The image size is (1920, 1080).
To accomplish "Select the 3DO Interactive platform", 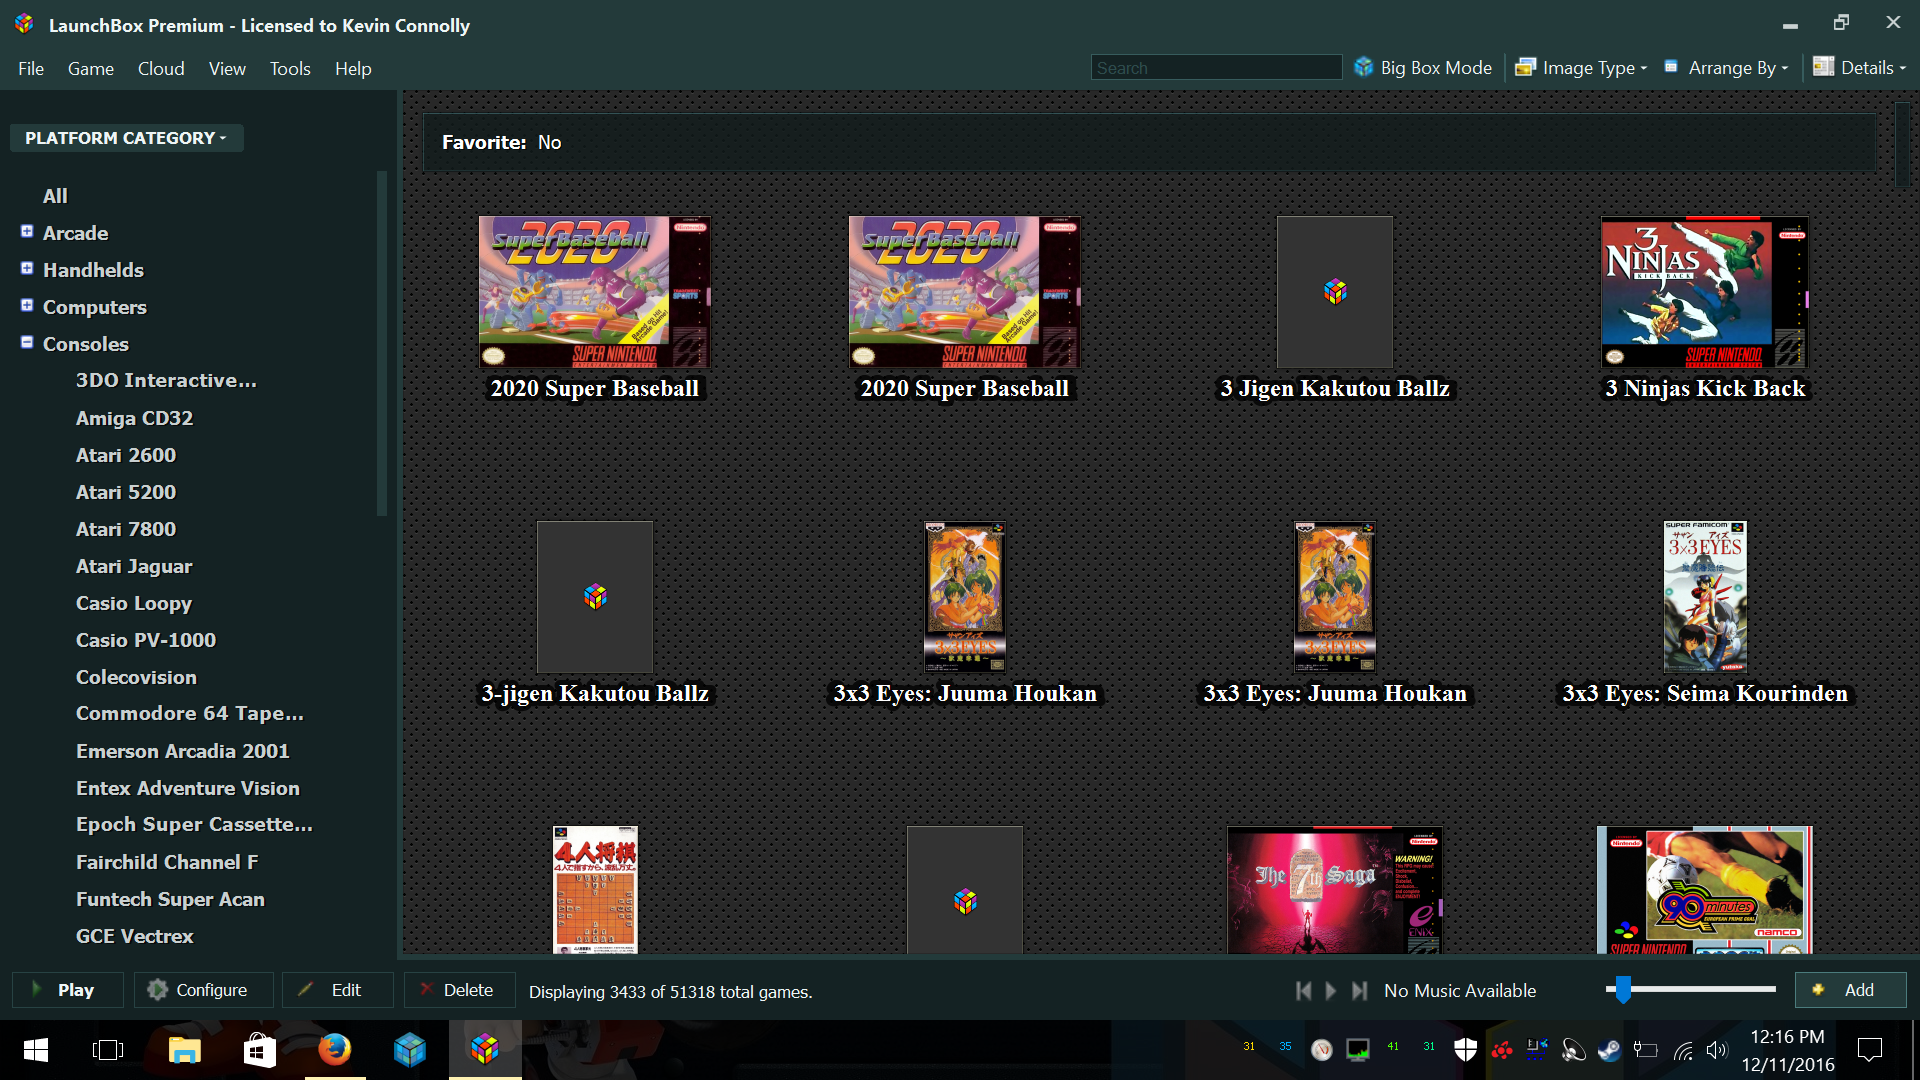I will [x=166, y=380].
